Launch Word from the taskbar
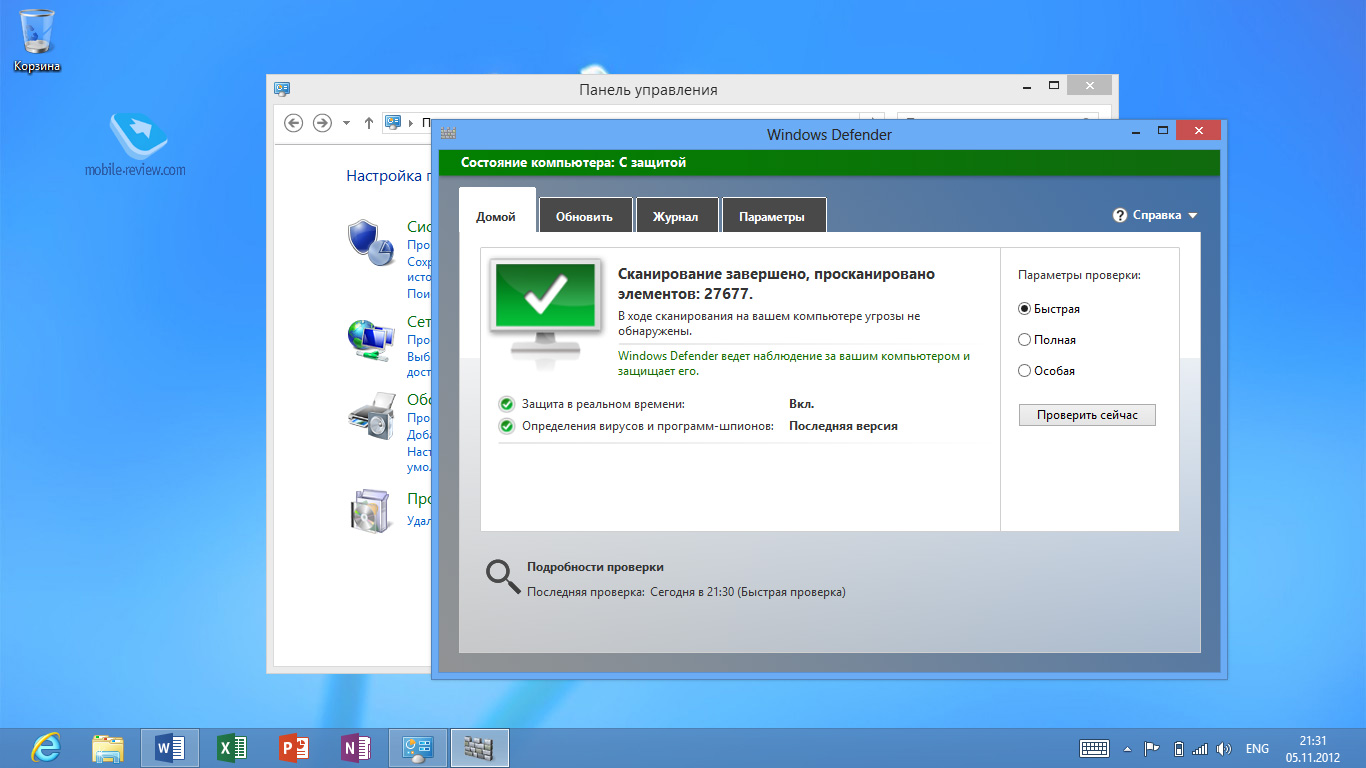The width and height of the screenshot is (1366, 768). pos(170,748)
